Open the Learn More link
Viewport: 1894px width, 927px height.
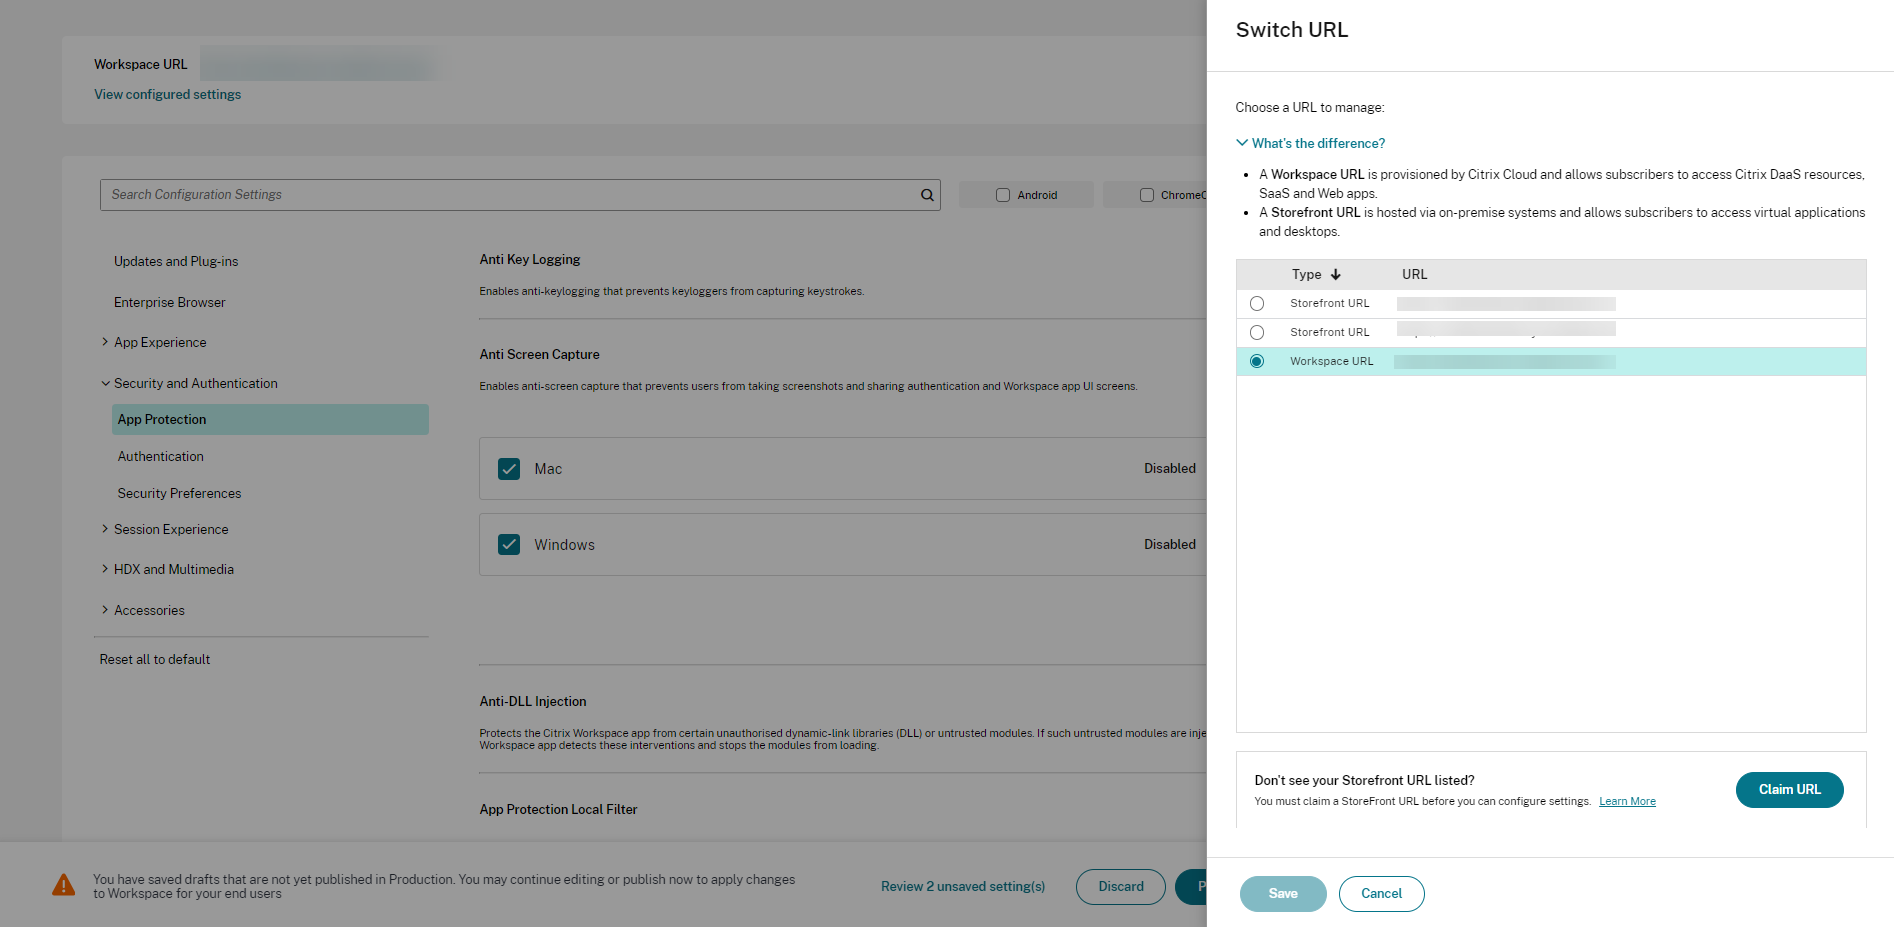(x=1627, y=801)
